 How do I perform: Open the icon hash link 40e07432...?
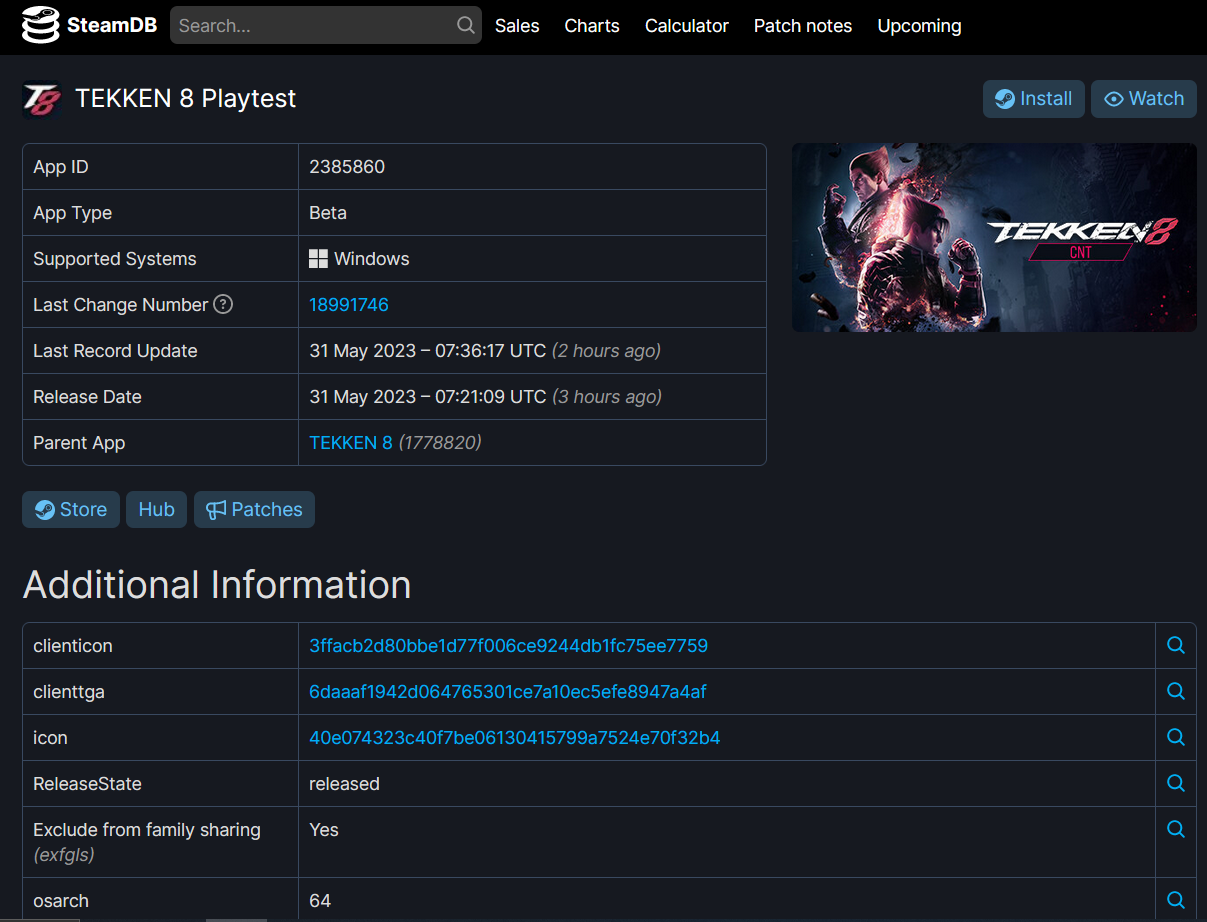[515, 738]
